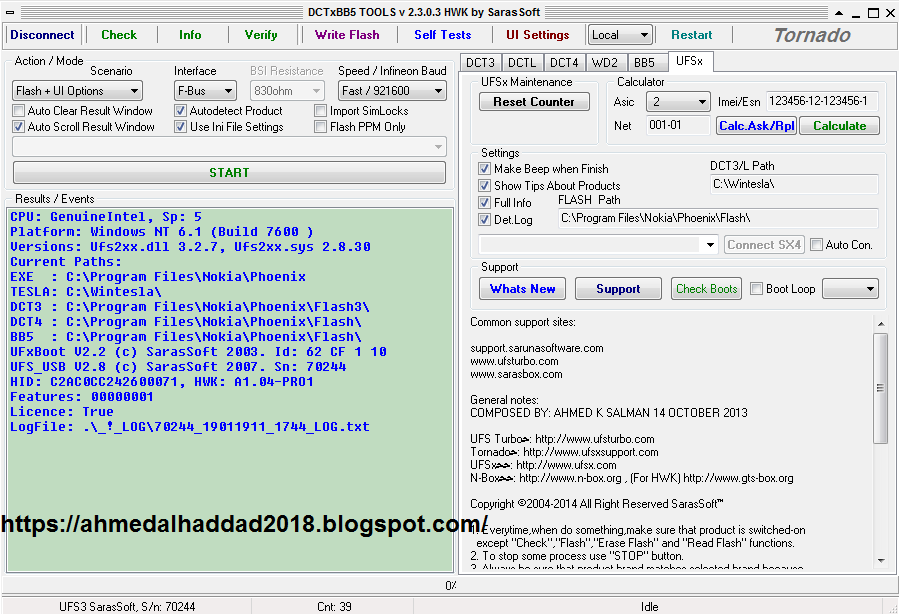The image size is (899, 615).
Task: Click www.ufsturbo.com in support sites
Action: tap(514, 361)
